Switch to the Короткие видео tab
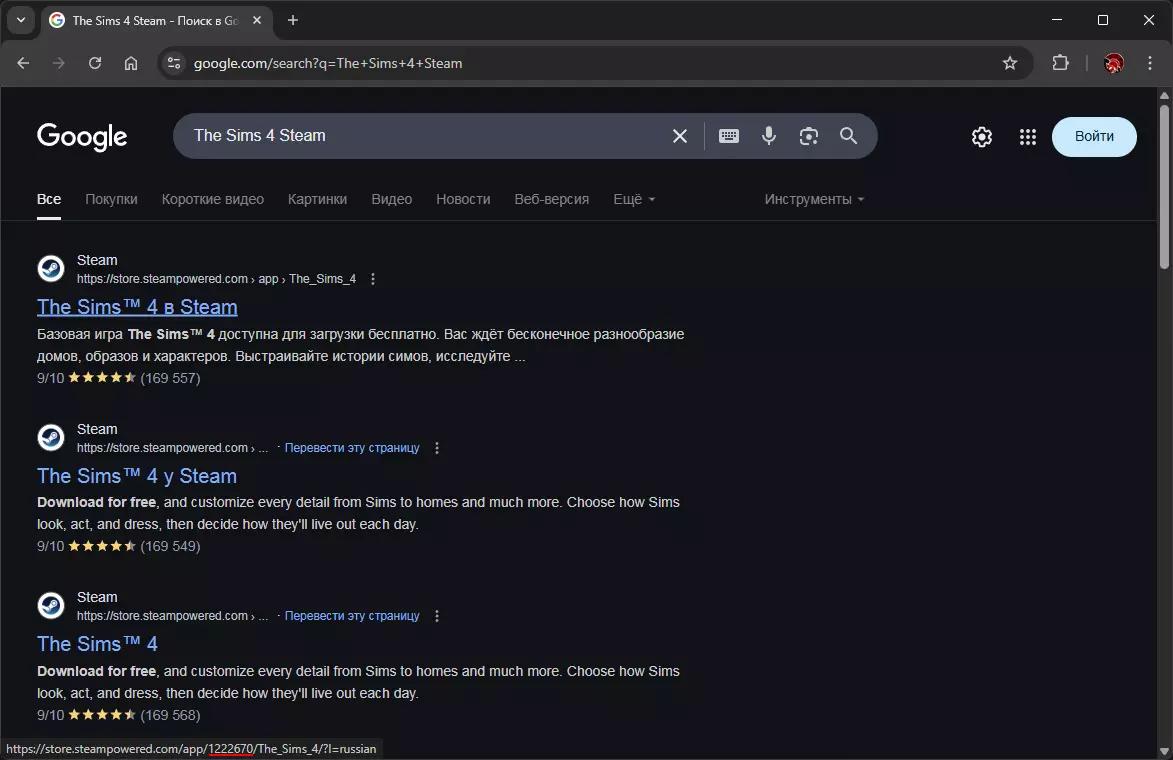The height and width of the screenshot is (760, 1173). tap(212, 199)
